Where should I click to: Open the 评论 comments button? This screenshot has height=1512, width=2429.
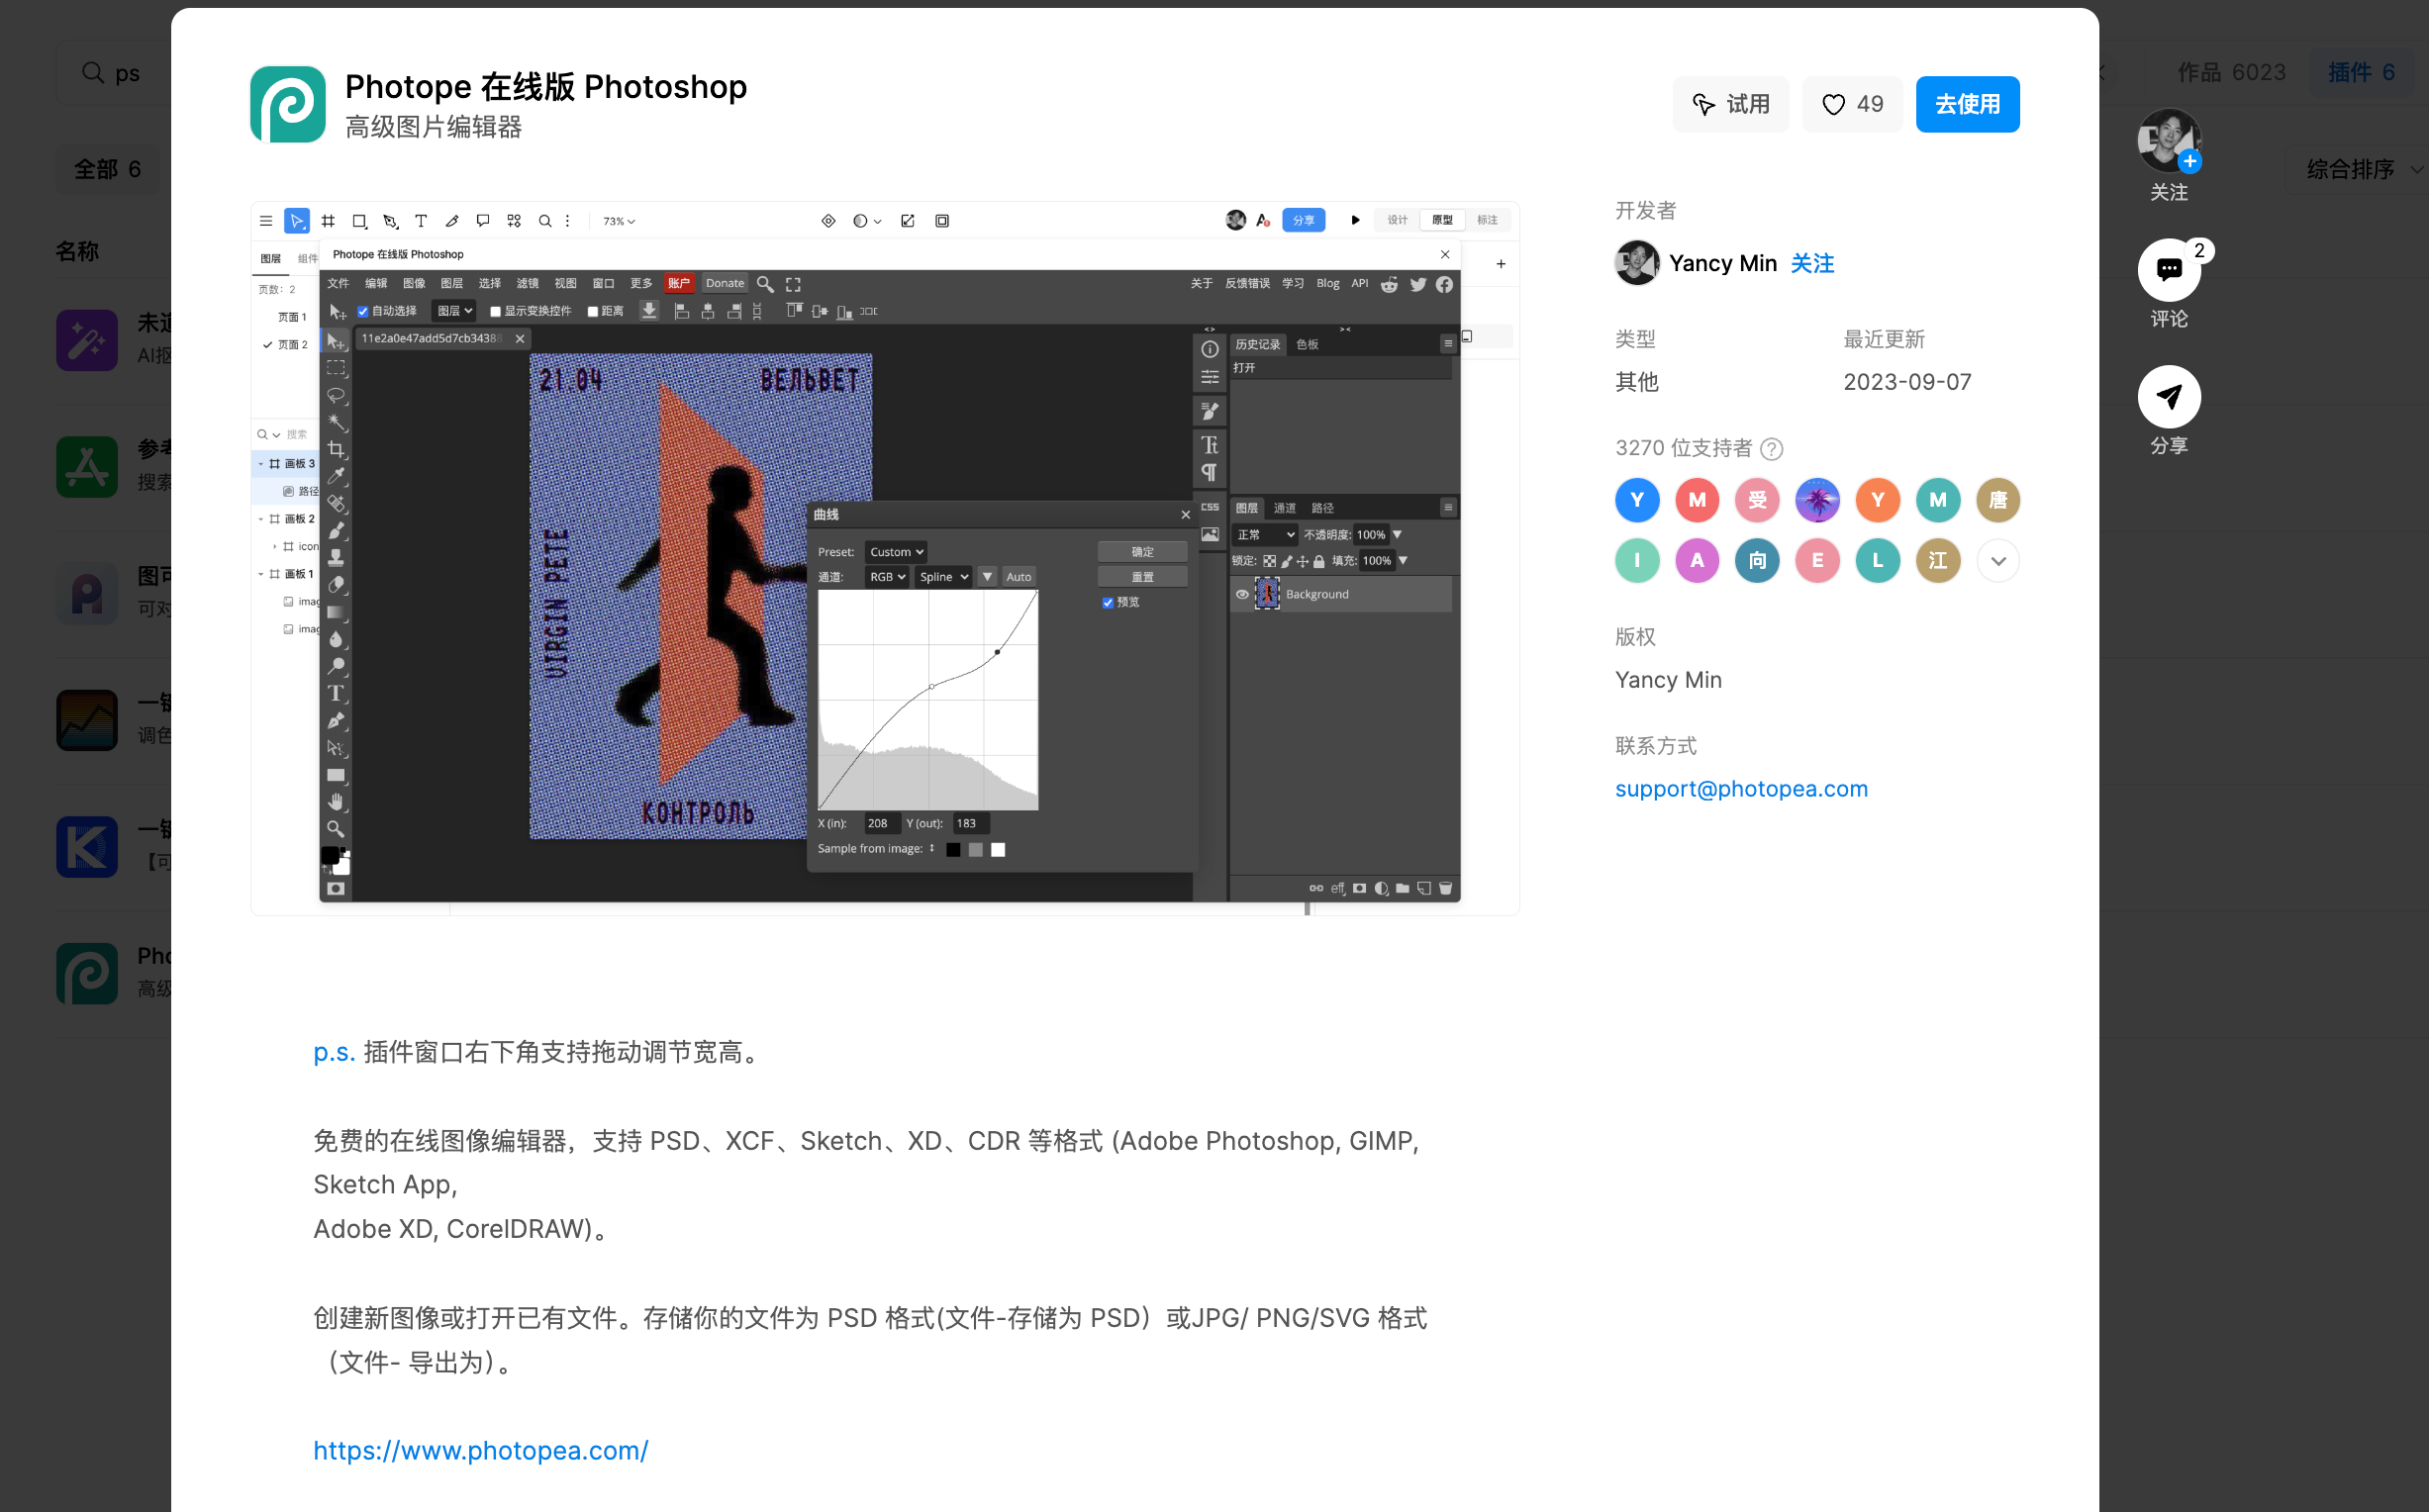2169,269
